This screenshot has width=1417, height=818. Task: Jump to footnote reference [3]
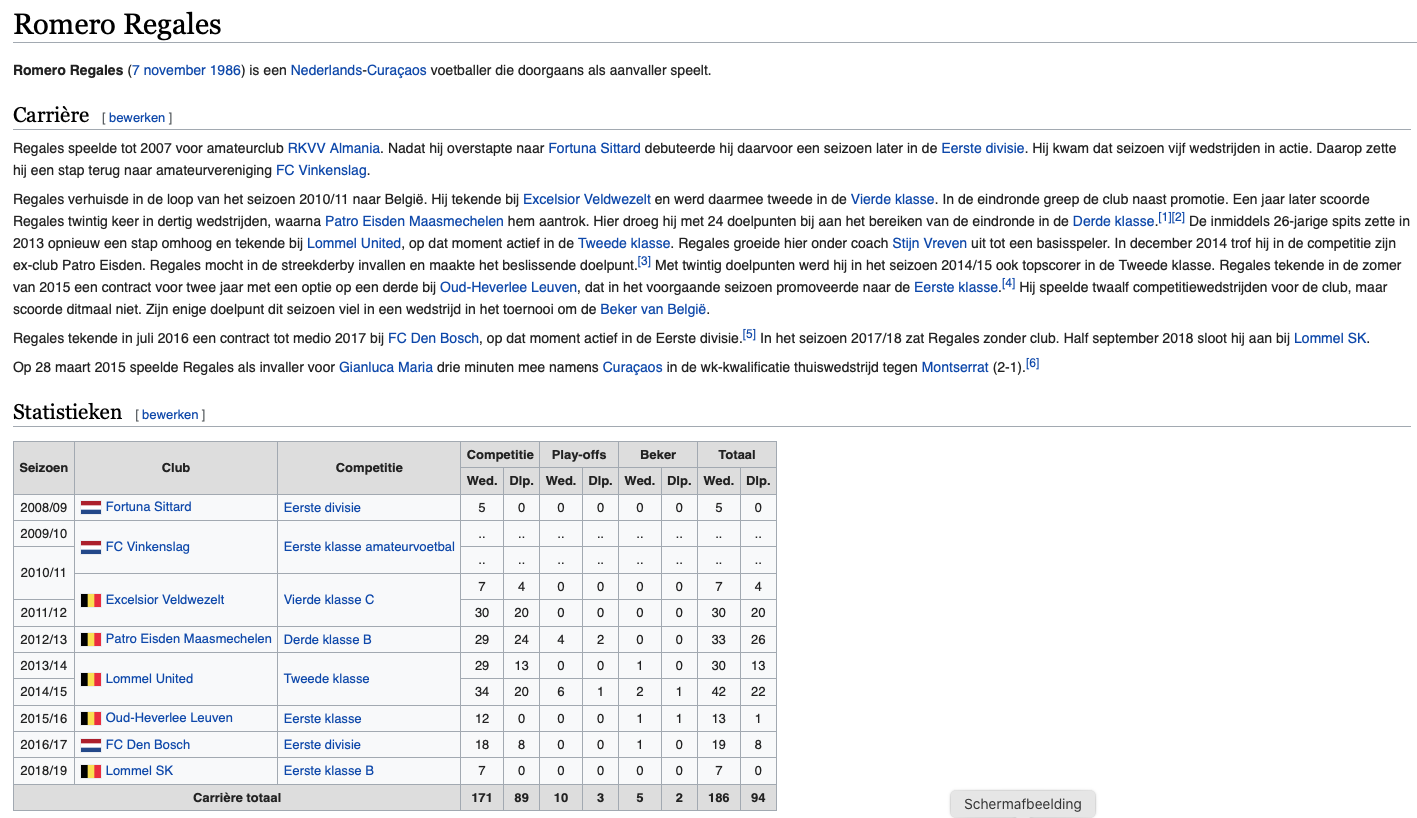pyautogui.click(x=644, y=261)
